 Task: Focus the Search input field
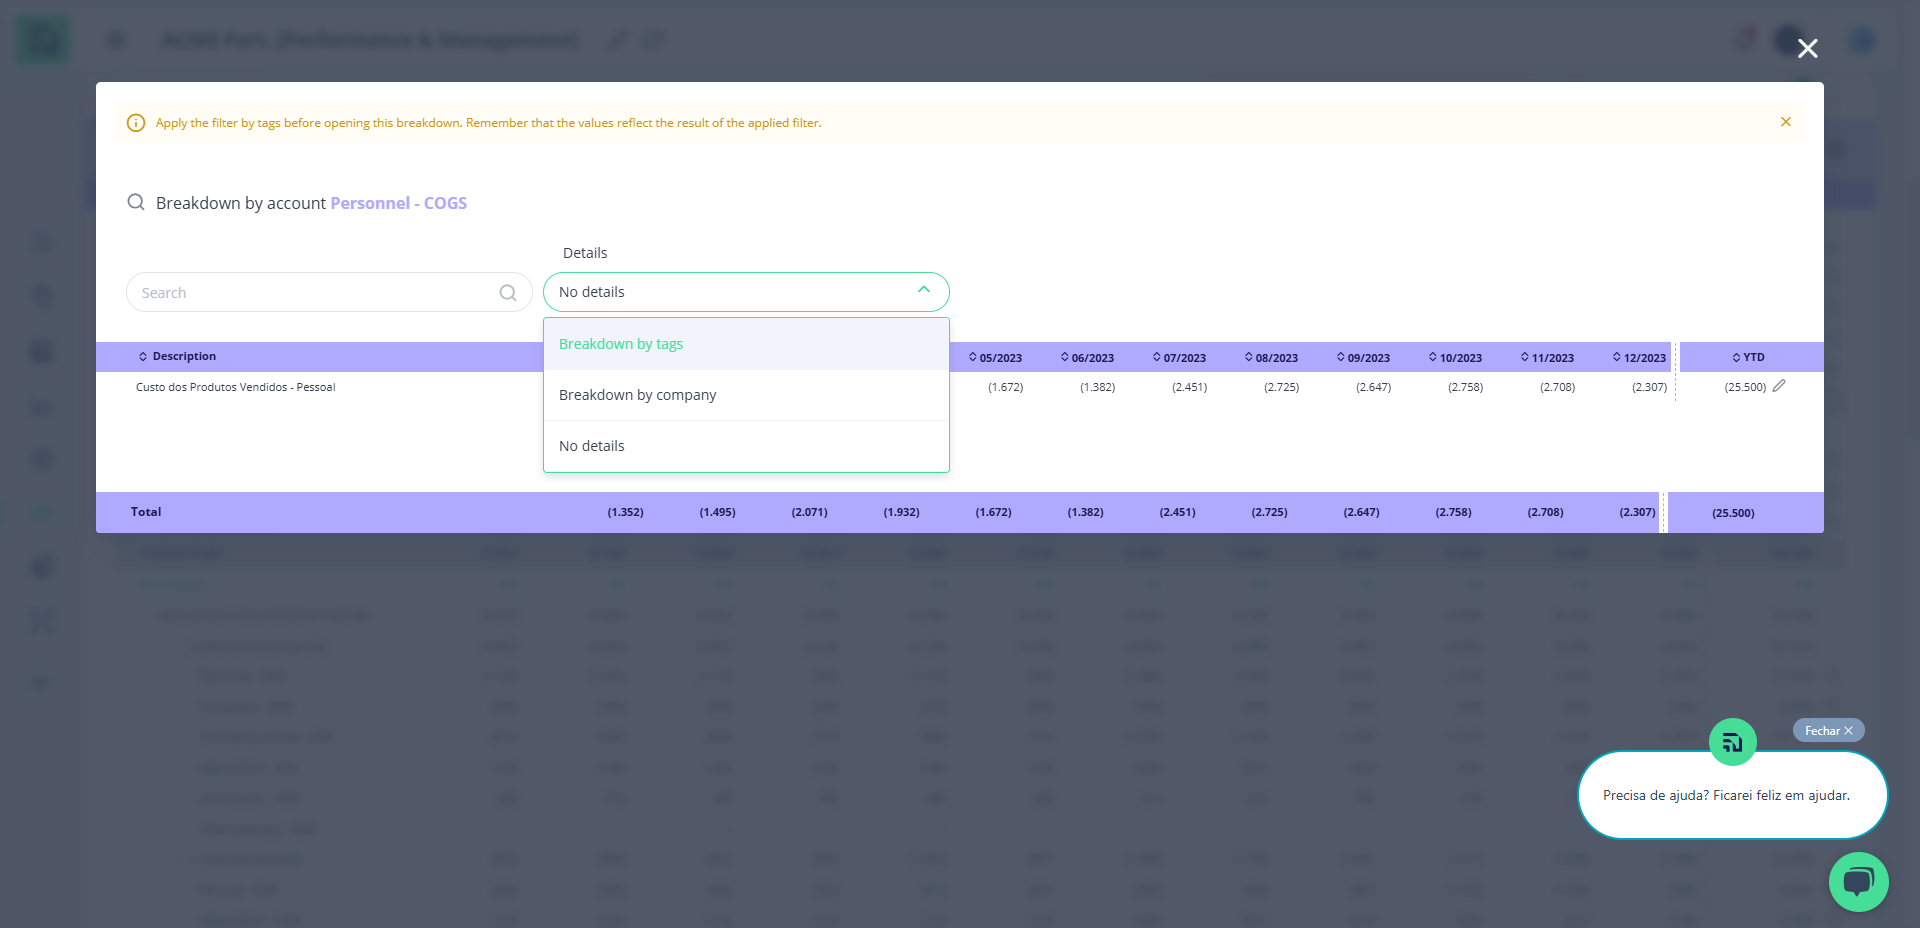(329, 292)
